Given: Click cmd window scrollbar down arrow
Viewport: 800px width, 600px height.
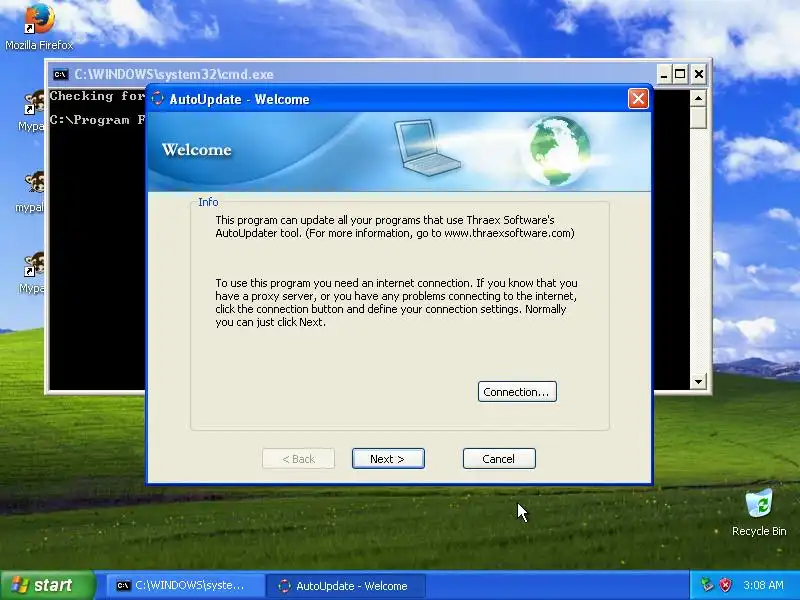Looking at the screenshot, I should 698,381.
